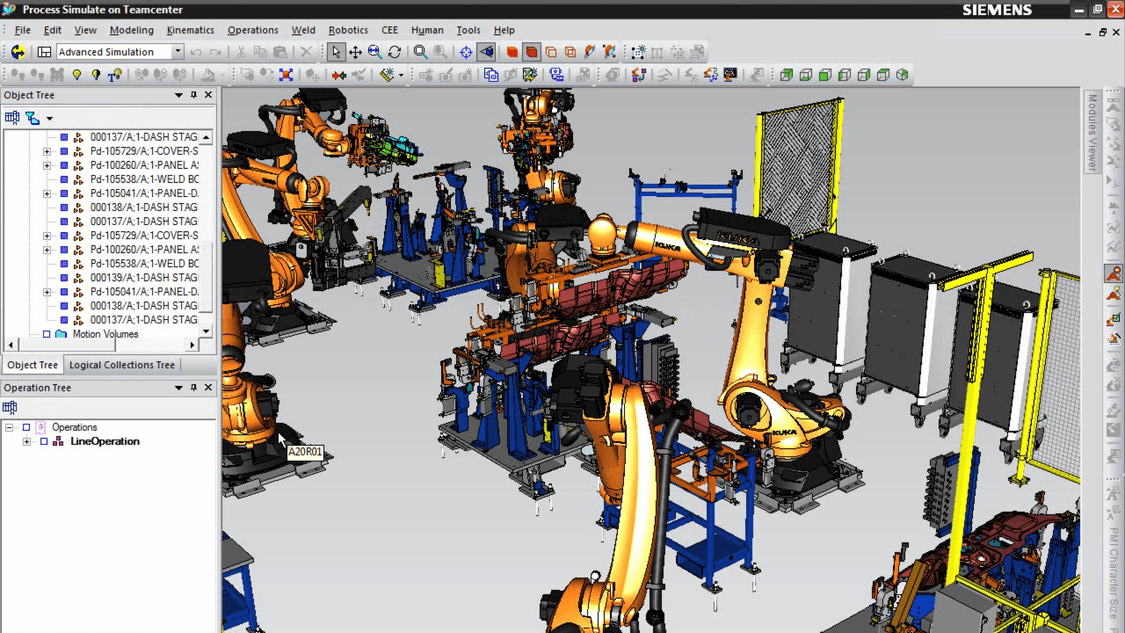
Task: Select the Zoom magnifier tool
Action: (373, 51)
